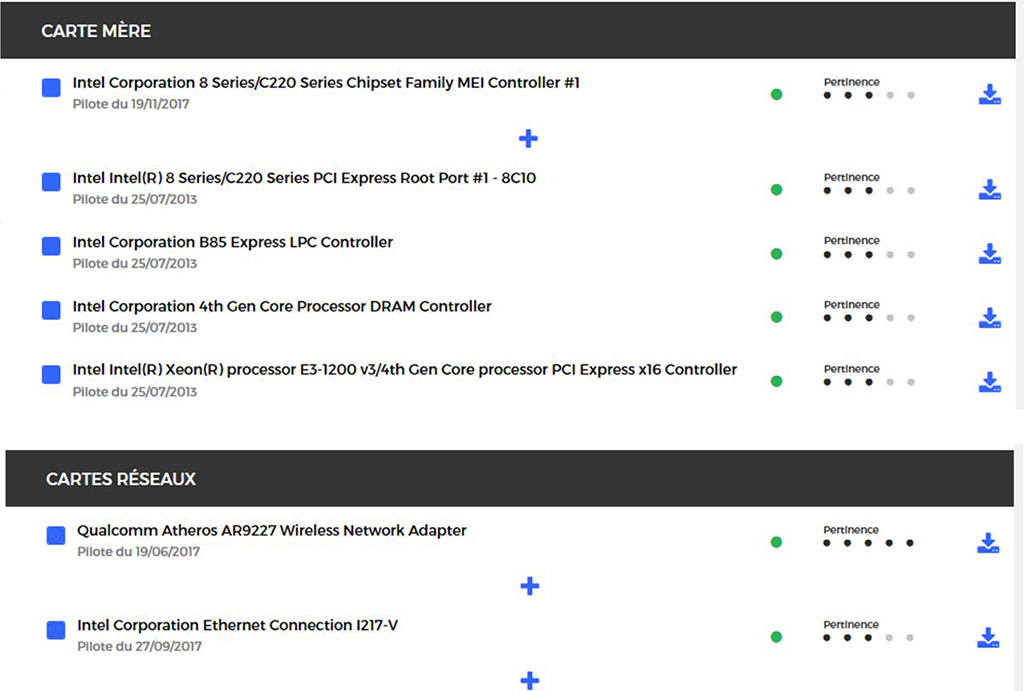Expand plus below Ethernet Connection I217-V
This screenshot has height=691, width=1024.
point(530,681)
